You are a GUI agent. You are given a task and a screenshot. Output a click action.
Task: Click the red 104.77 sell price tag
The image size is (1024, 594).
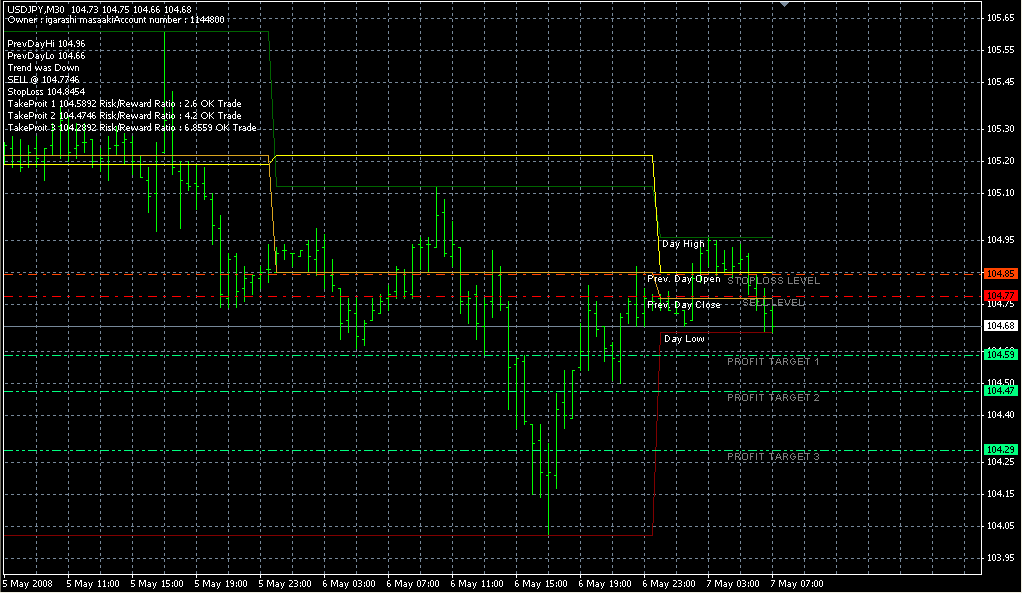[x=1000, y=296]
